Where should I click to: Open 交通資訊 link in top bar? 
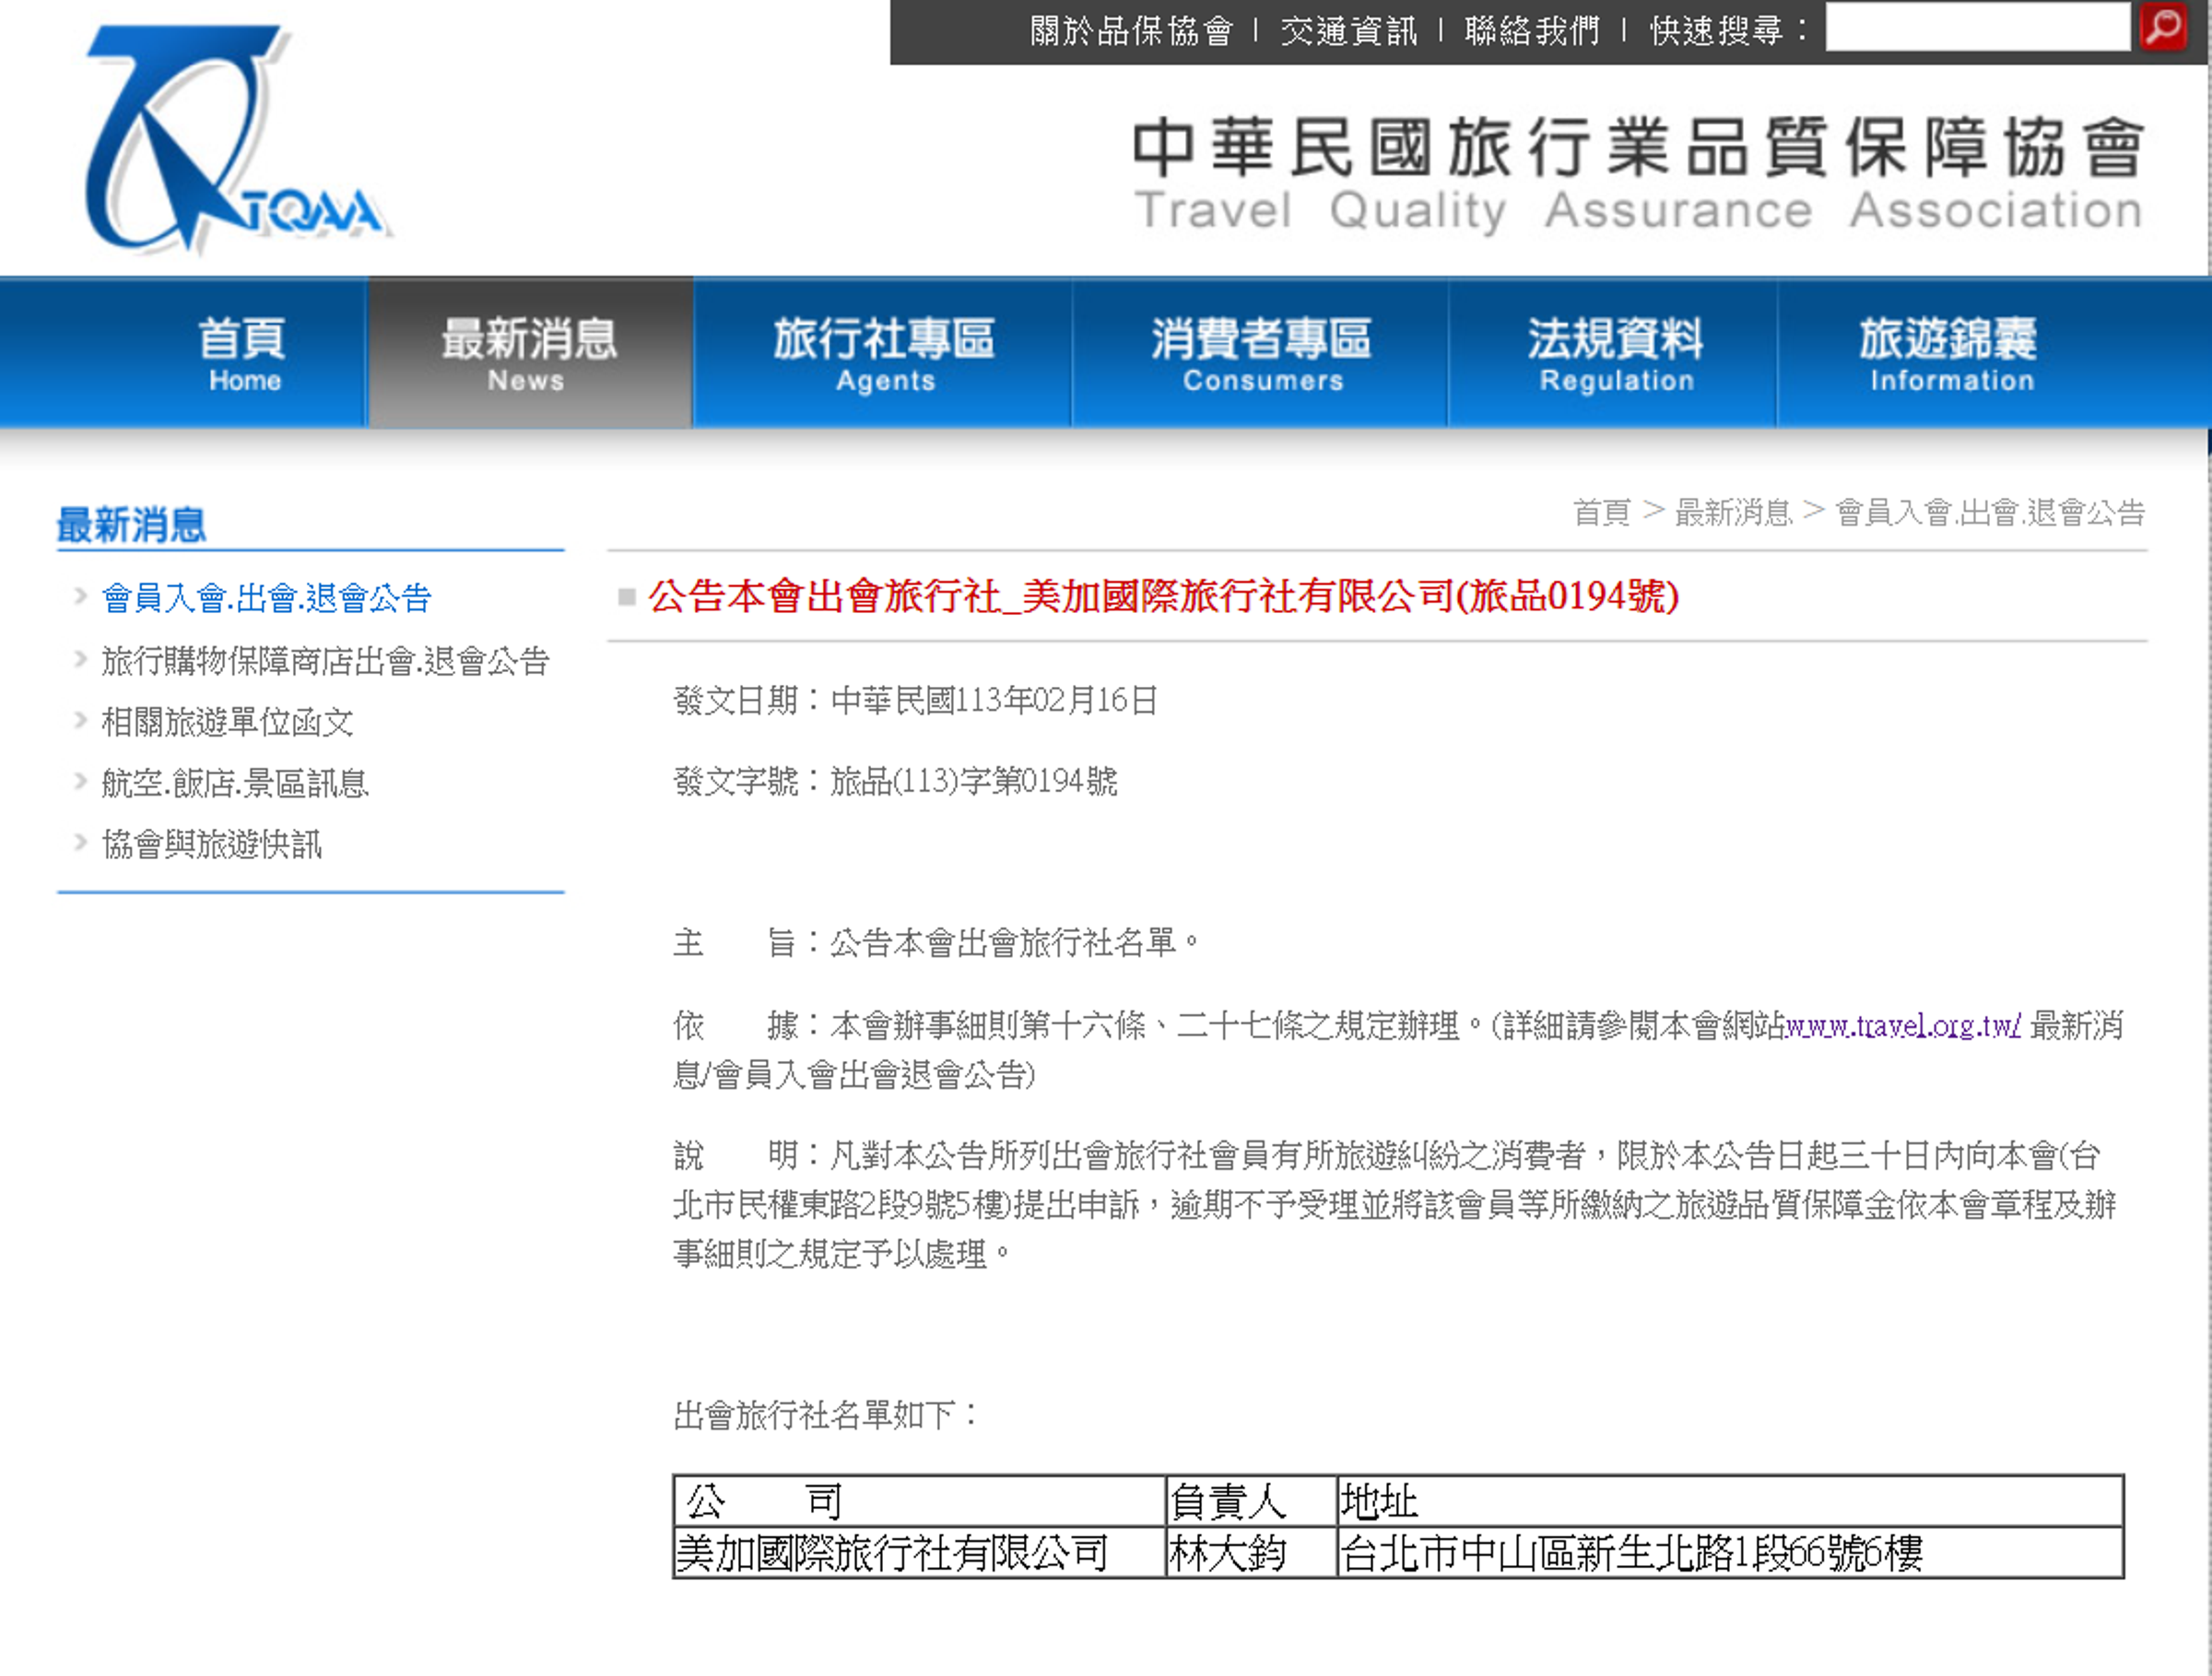pyautogui.click(x=1348, y=31)
